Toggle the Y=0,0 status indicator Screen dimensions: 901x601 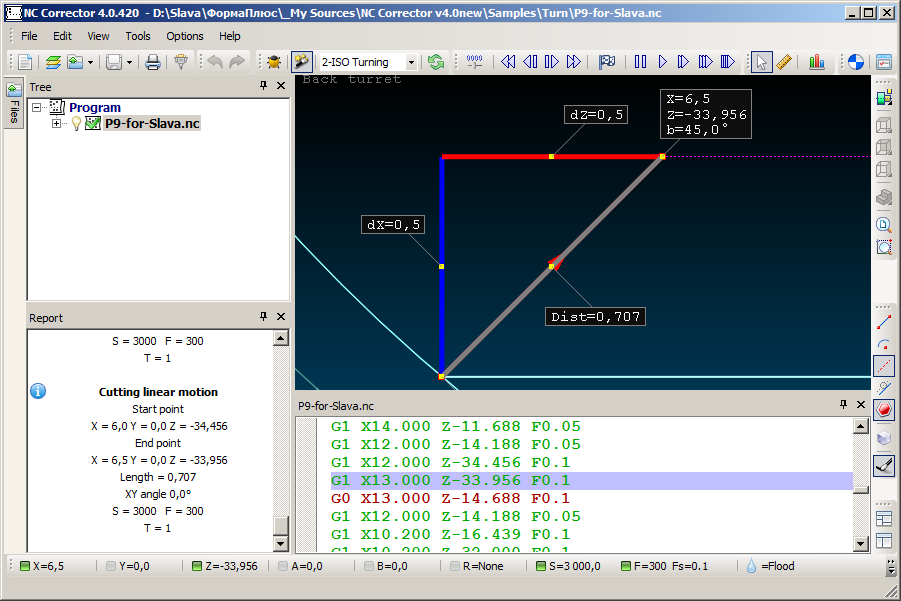(128, 566)
